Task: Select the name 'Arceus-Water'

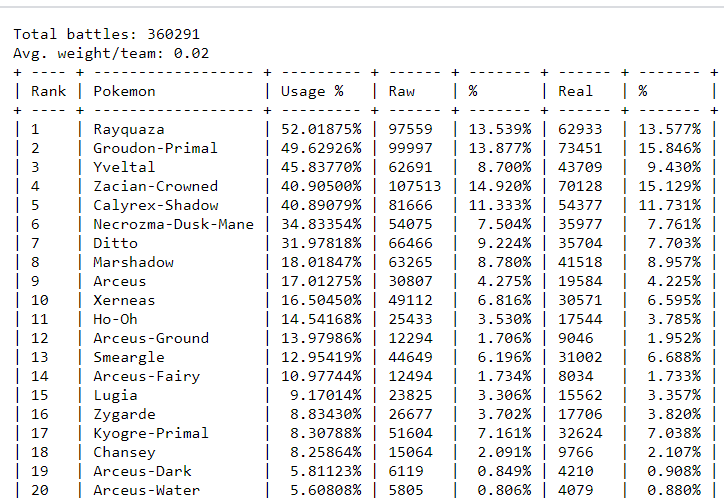Action: tap(147, 490)
